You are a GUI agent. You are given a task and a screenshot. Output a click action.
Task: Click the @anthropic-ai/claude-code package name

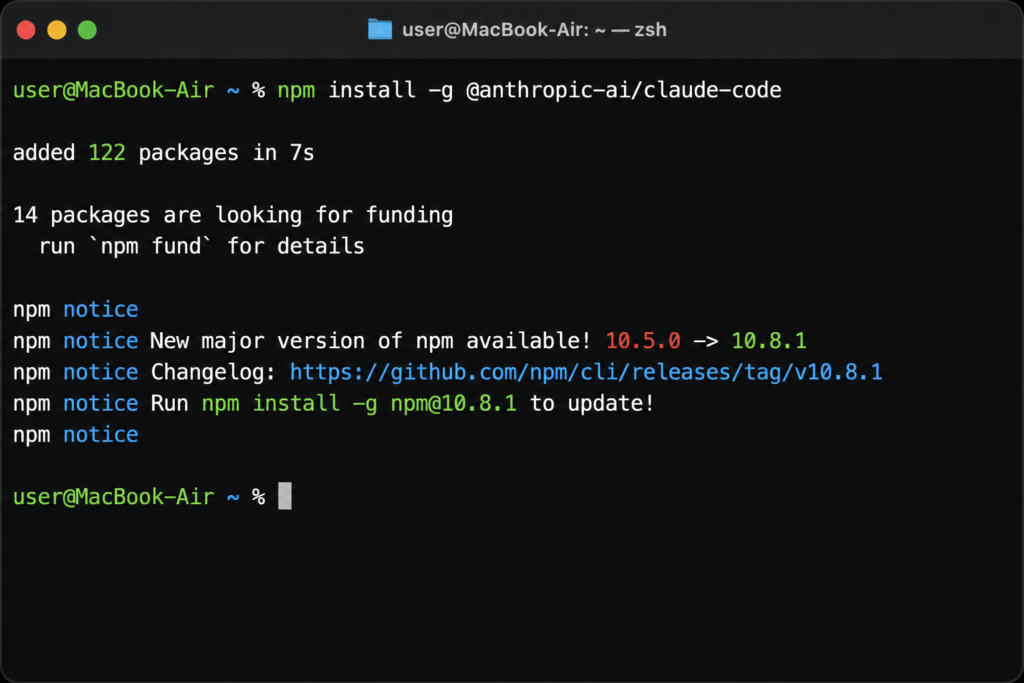624,90
